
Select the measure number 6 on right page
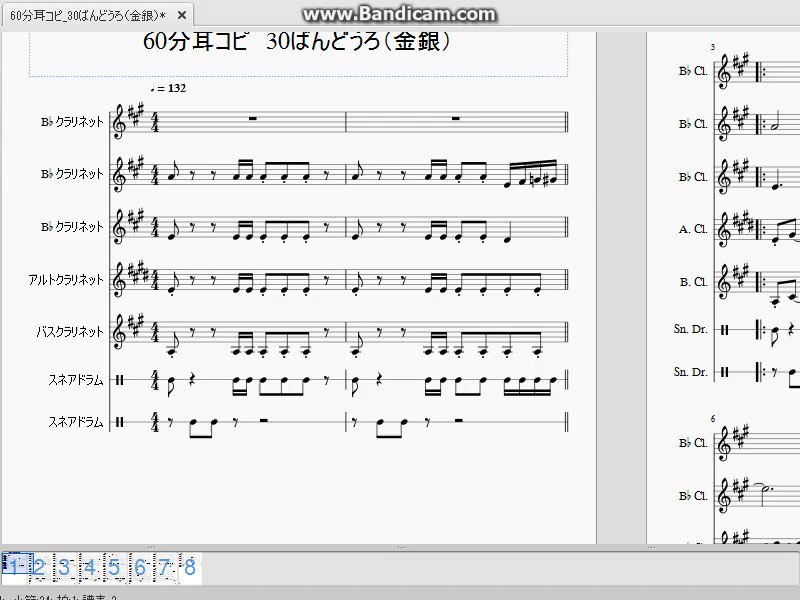click(713, 419)
